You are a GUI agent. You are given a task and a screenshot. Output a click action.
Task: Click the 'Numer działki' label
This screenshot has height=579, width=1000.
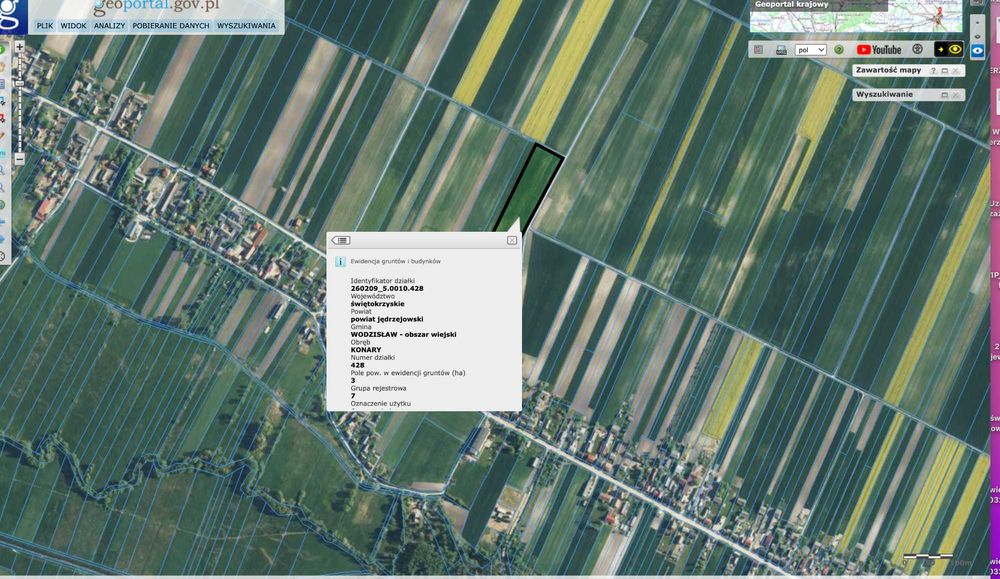point(372,358)
